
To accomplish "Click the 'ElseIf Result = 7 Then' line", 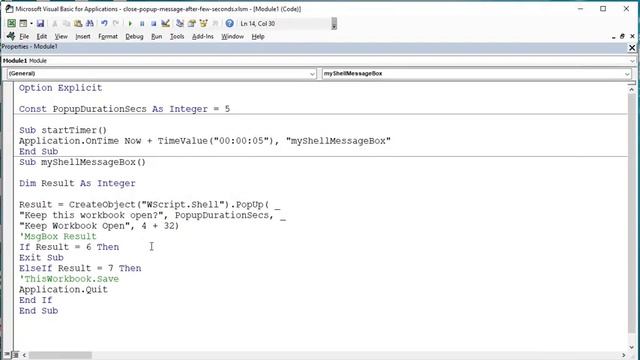I will click(80, 268).
